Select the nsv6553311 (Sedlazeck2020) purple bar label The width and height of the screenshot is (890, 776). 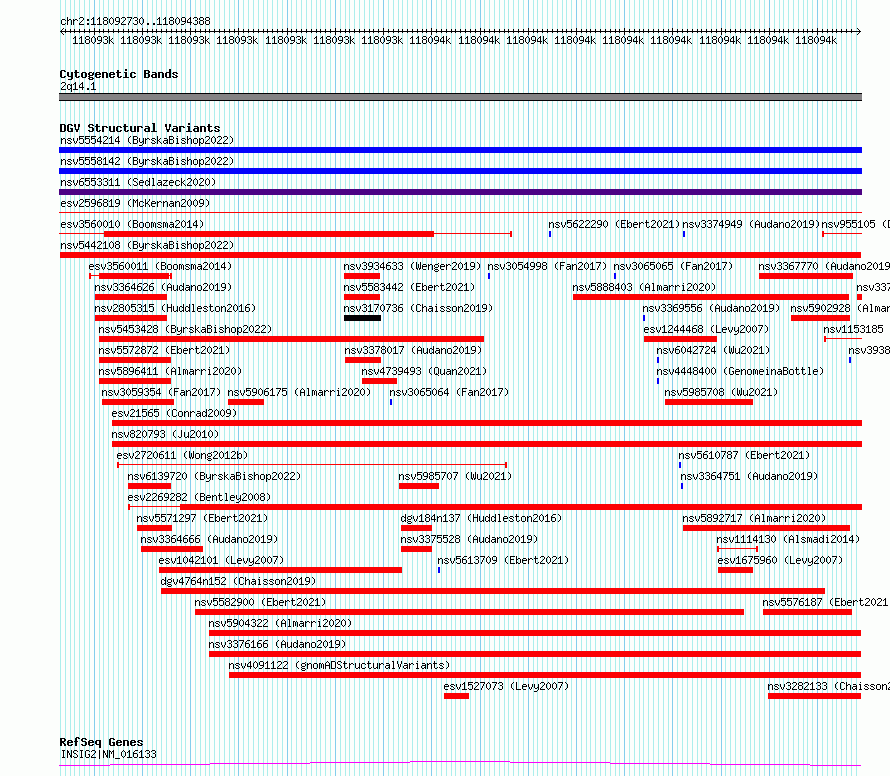pos(138,182)
